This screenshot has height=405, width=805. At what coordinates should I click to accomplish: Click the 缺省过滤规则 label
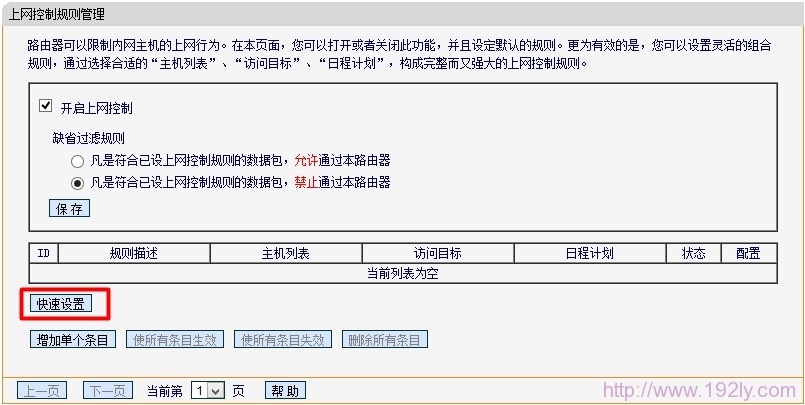(x=88, y=138)
